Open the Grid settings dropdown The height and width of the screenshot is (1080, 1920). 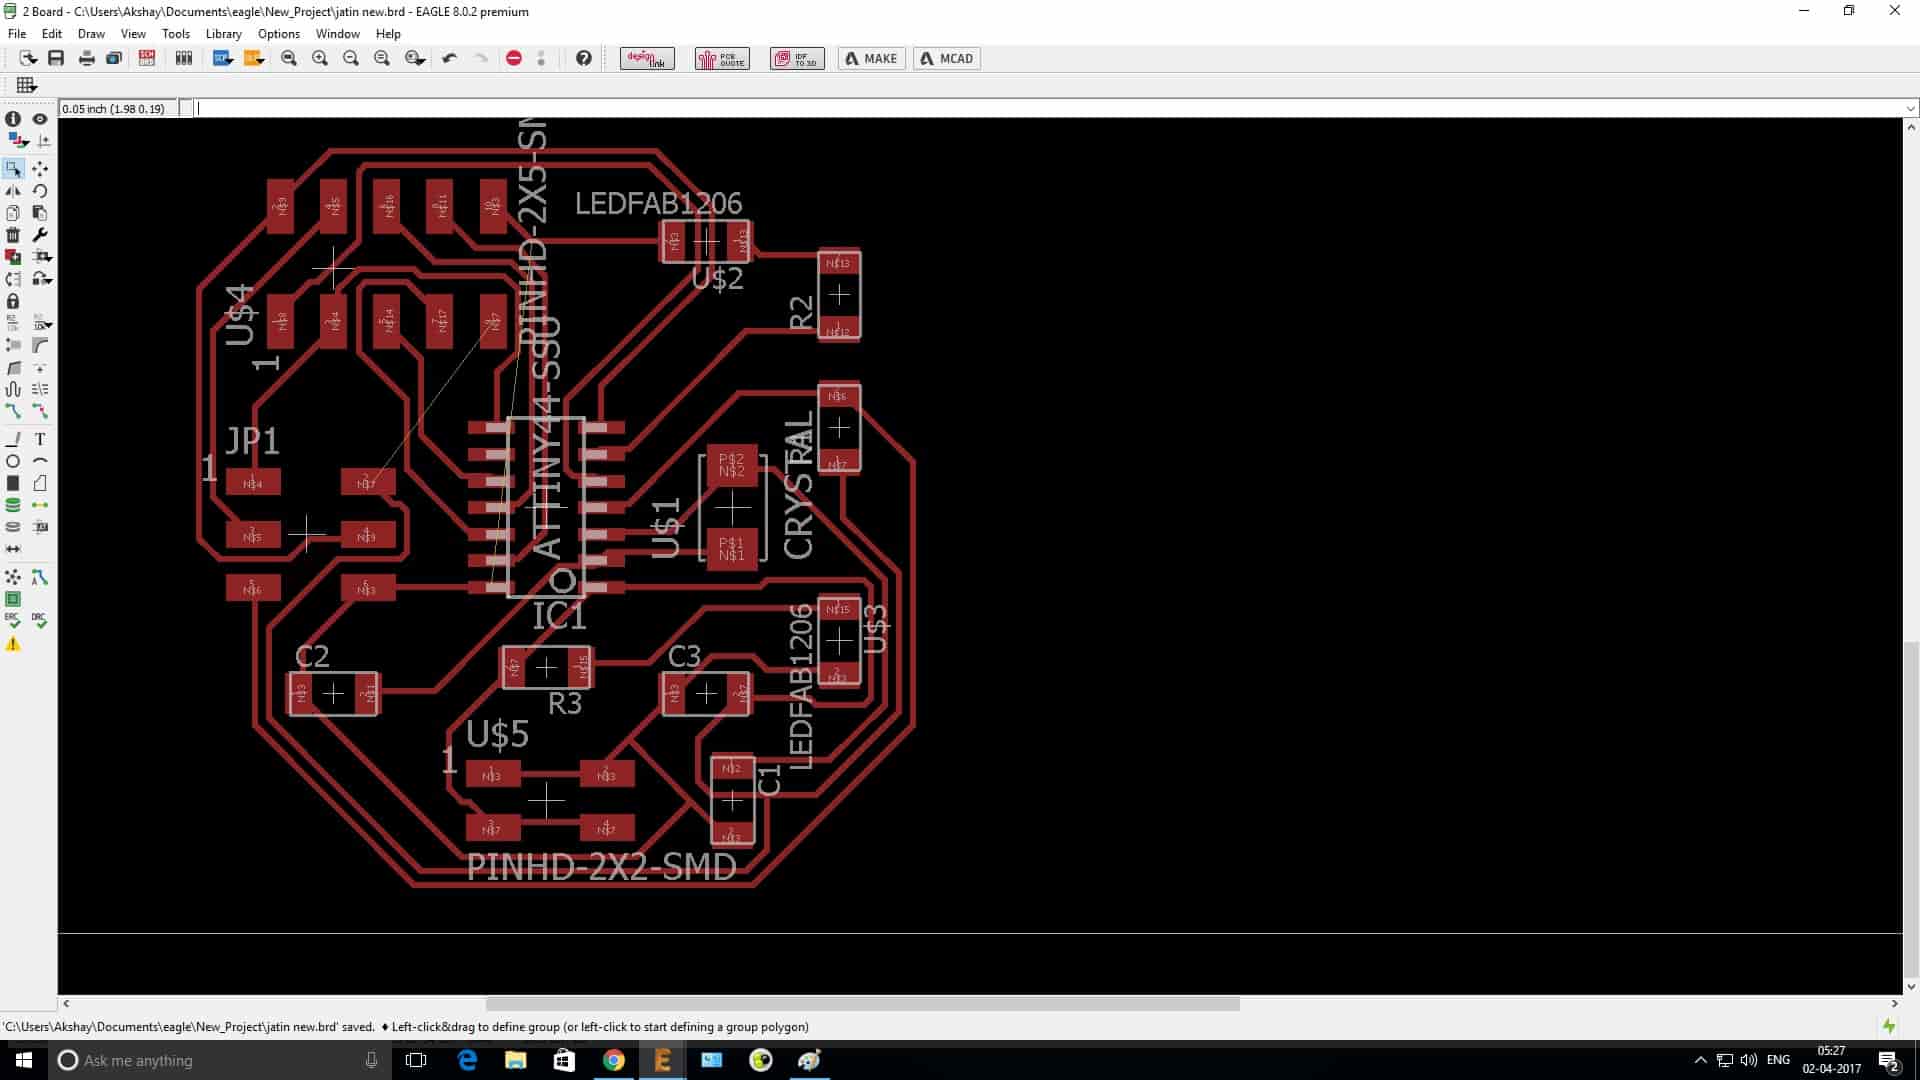click(x=26, y=85)
